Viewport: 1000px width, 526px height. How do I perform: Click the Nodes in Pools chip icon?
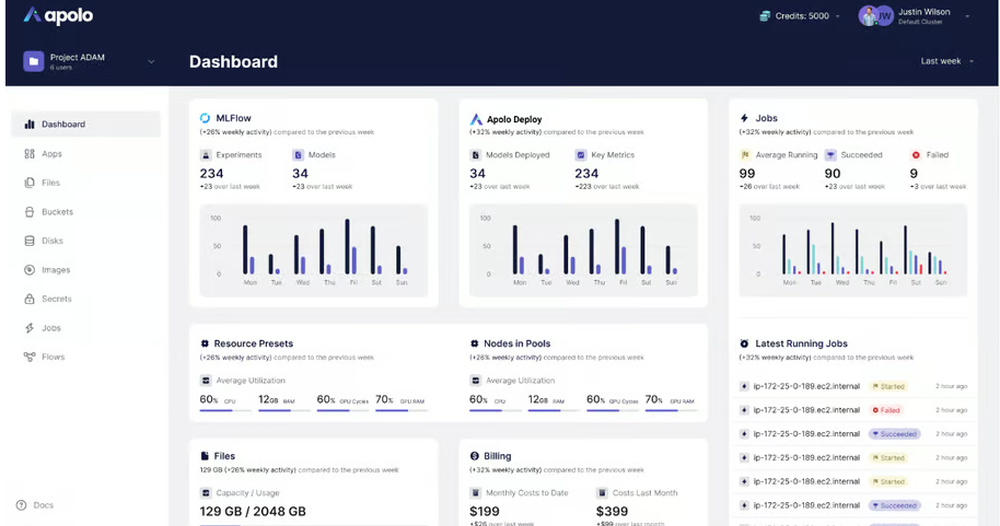tap(474, 344)
